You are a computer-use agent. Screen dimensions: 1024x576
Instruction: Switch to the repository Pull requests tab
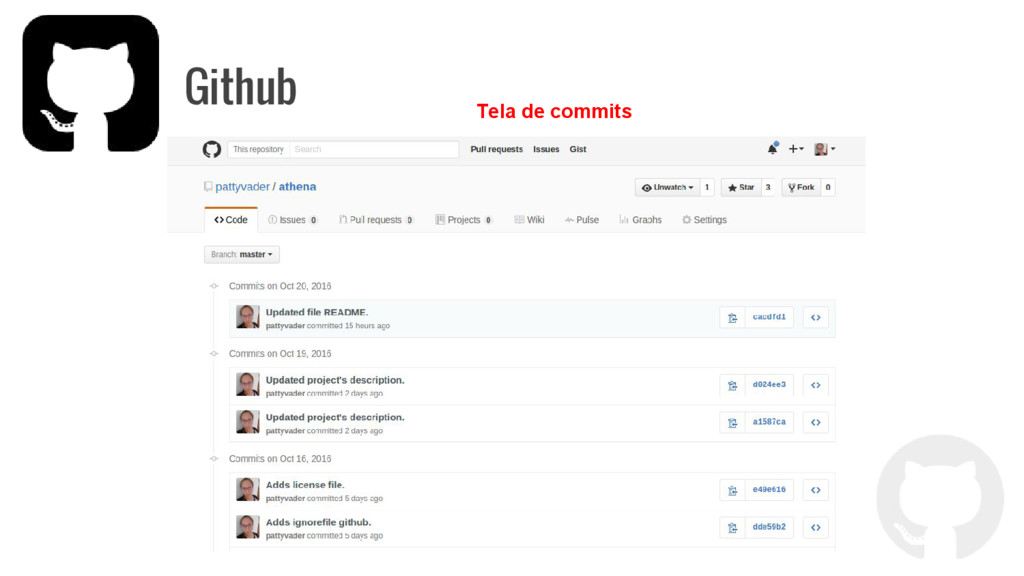tap(376, 220)
